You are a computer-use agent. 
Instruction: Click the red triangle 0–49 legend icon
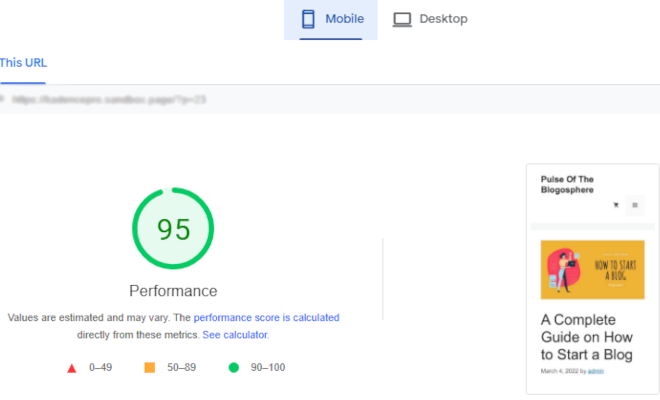point(72,368)
